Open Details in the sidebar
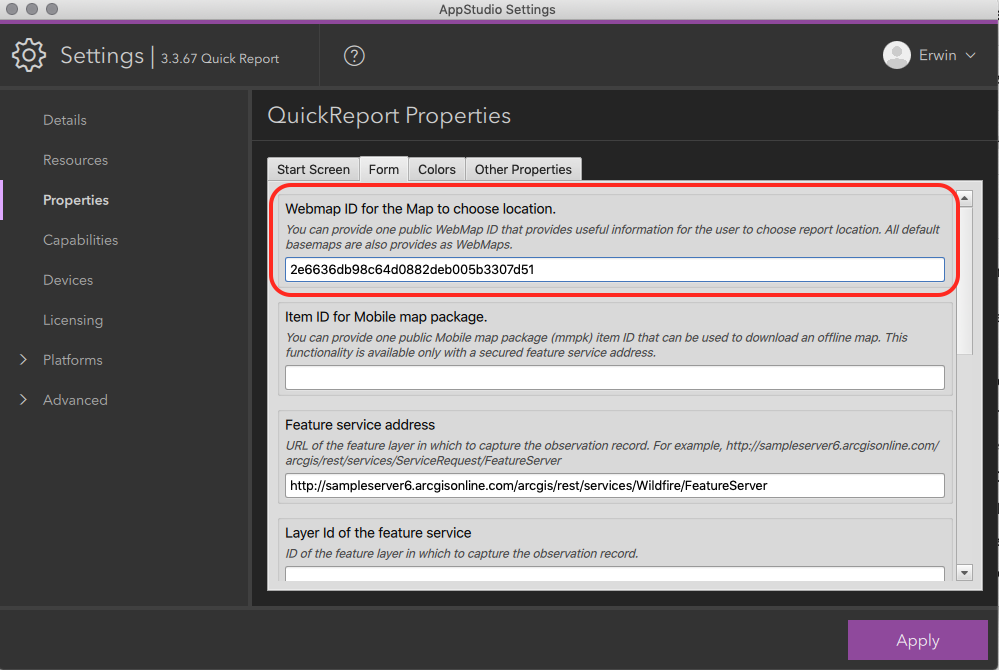This screenshot has width=999, height=670. tap(64, 120)
